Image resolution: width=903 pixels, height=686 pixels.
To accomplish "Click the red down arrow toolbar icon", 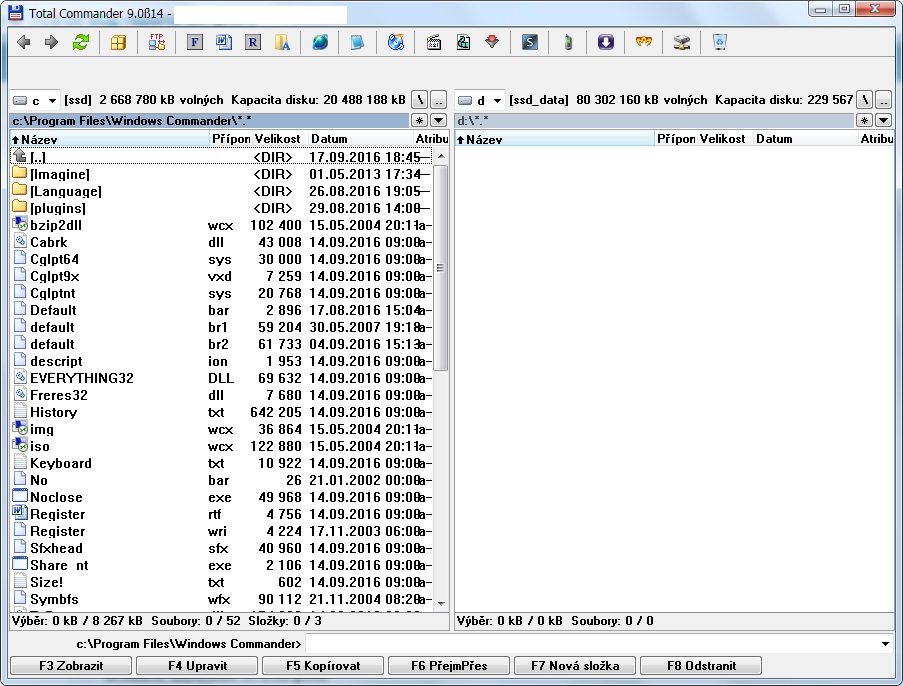I will tap(492, 42).
